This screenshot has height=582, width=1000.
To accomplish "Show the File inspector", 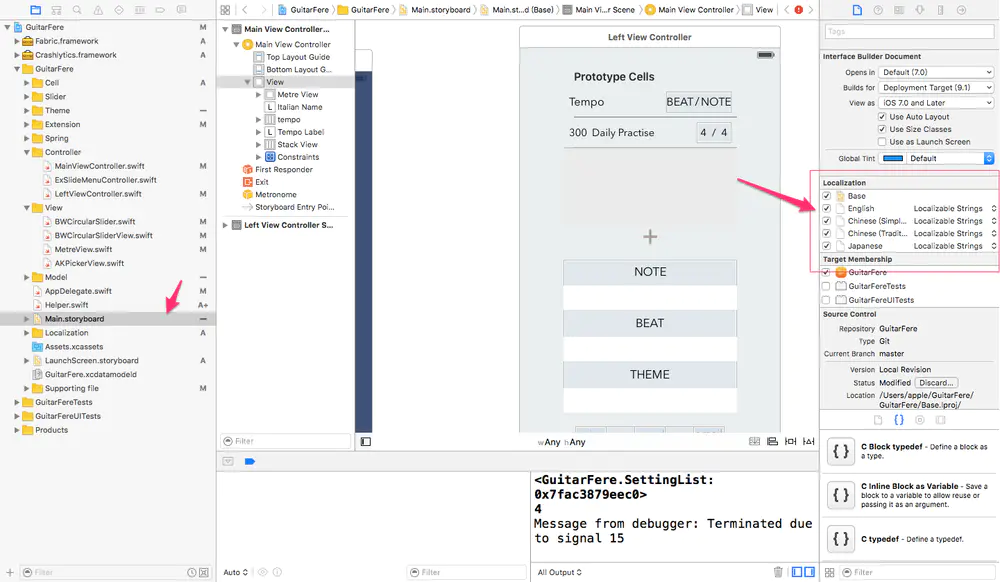I will pos(857,10).
